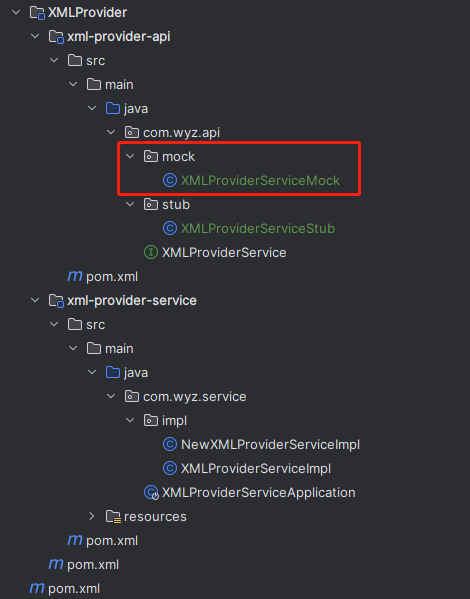This screenshot has width=470, height=599.
Task: Collapse the stub package chevron
Action: [x=130, y=204]
